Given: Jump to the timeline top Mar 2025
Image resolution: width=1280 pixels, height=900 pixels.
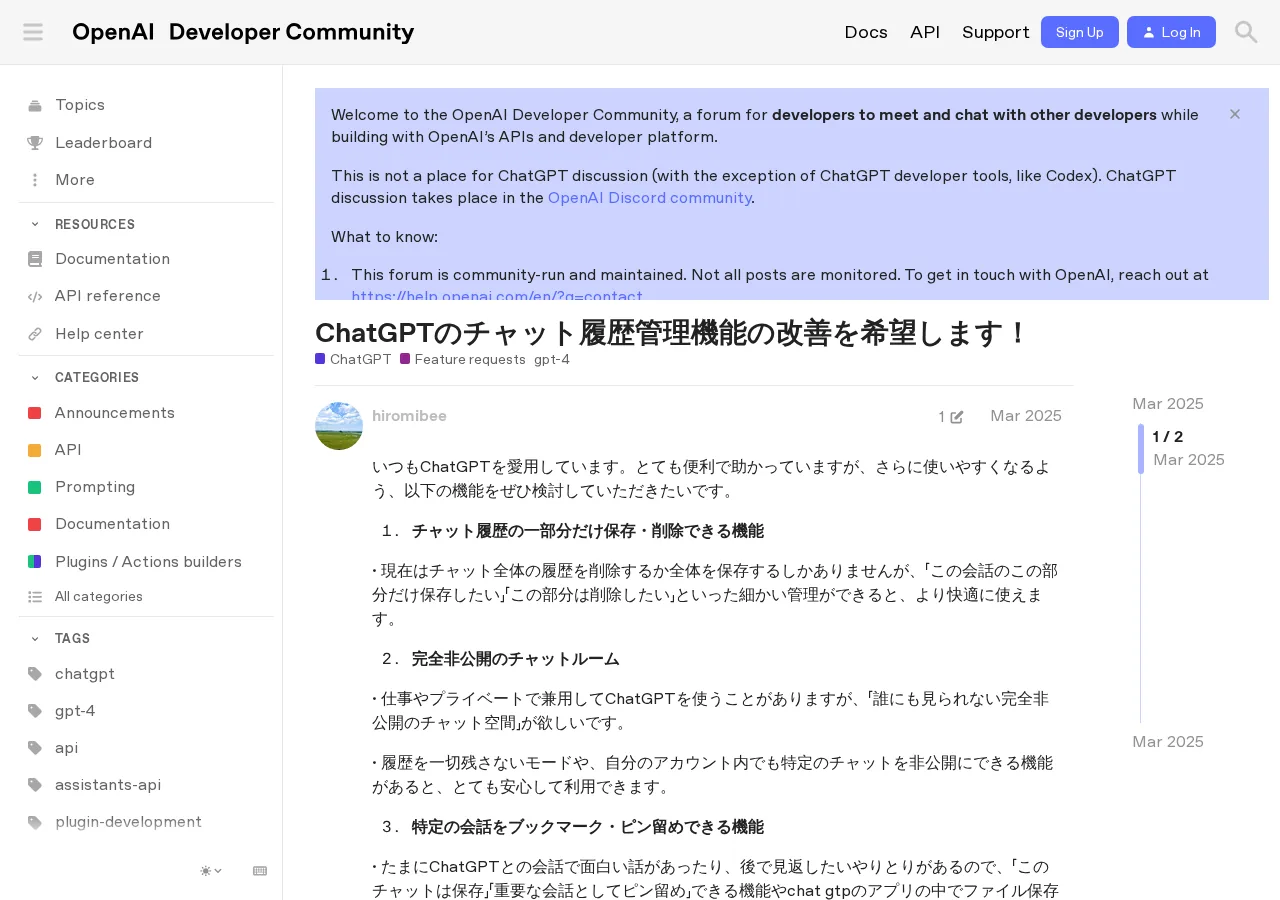Looking at the screenshot, I should (1168, 404).
